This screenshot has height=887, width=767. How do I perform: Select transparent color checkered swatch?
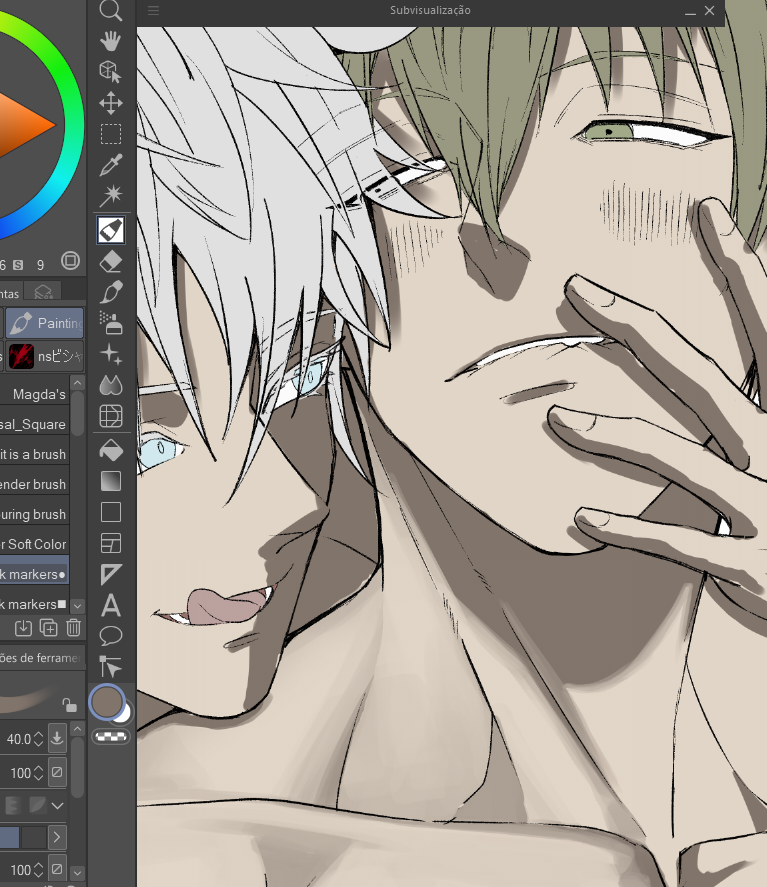(x=111, y=737)
